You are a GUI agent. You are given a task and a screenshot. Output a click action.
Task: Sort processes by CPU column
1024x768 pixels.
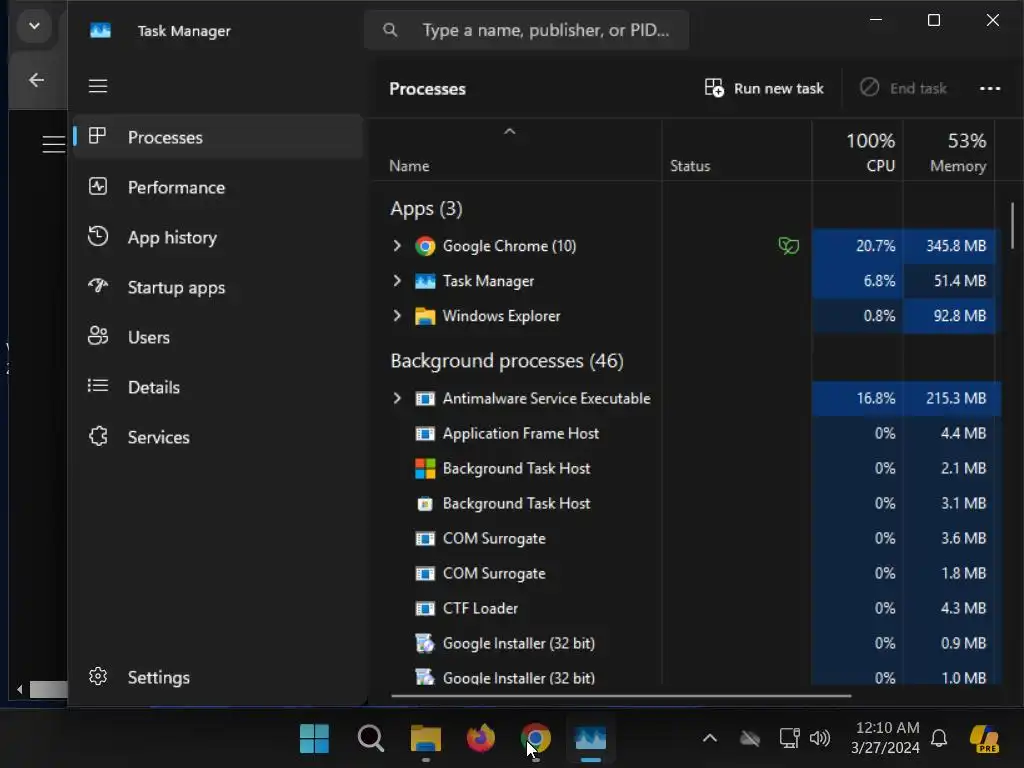click(x=857, y=152)
